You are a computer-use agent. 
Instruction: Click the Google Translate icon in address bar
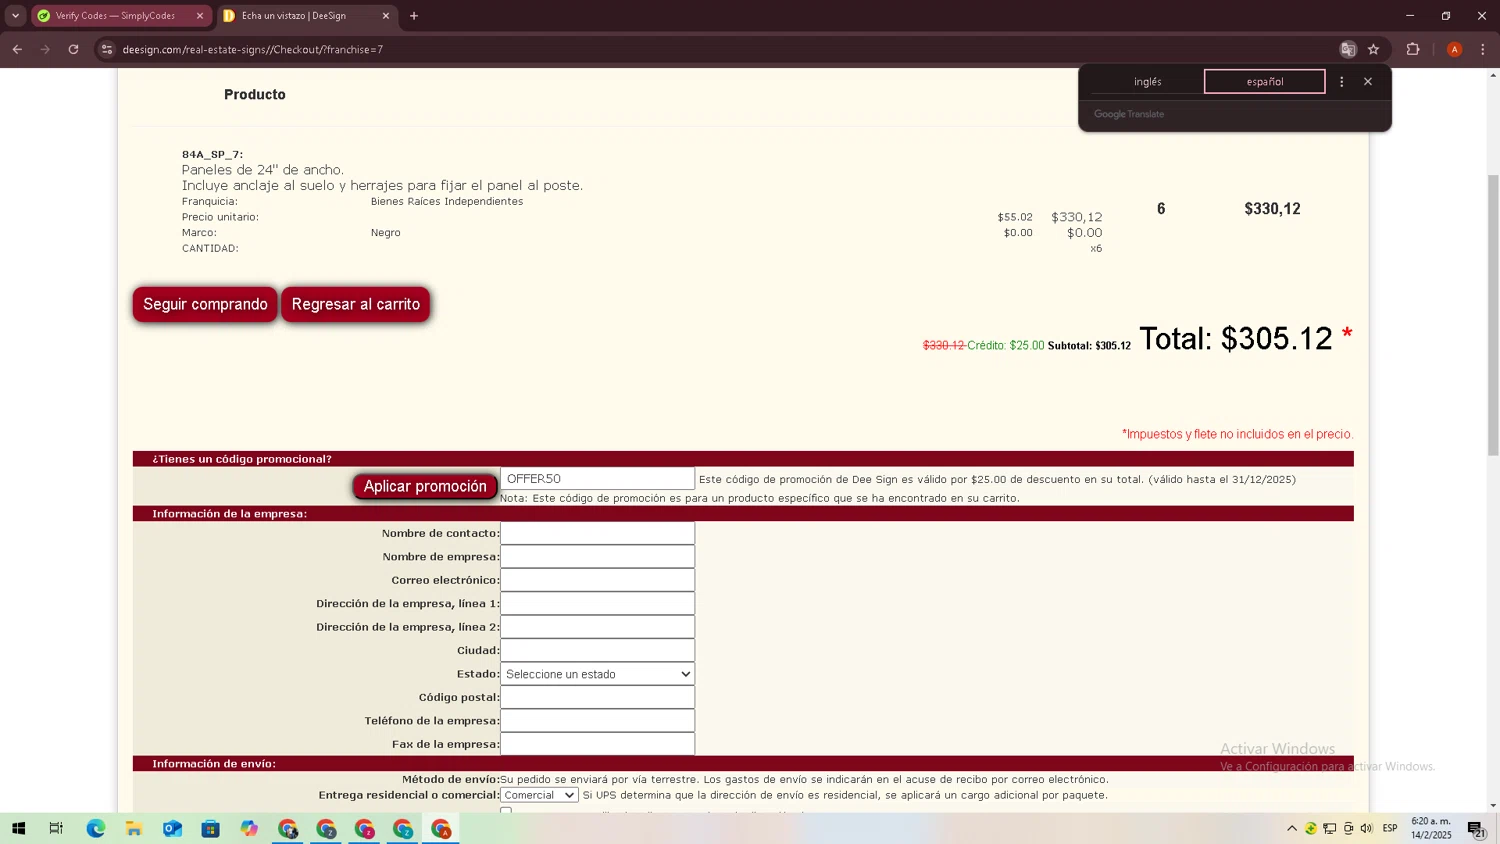click(x=1348, y=49)
